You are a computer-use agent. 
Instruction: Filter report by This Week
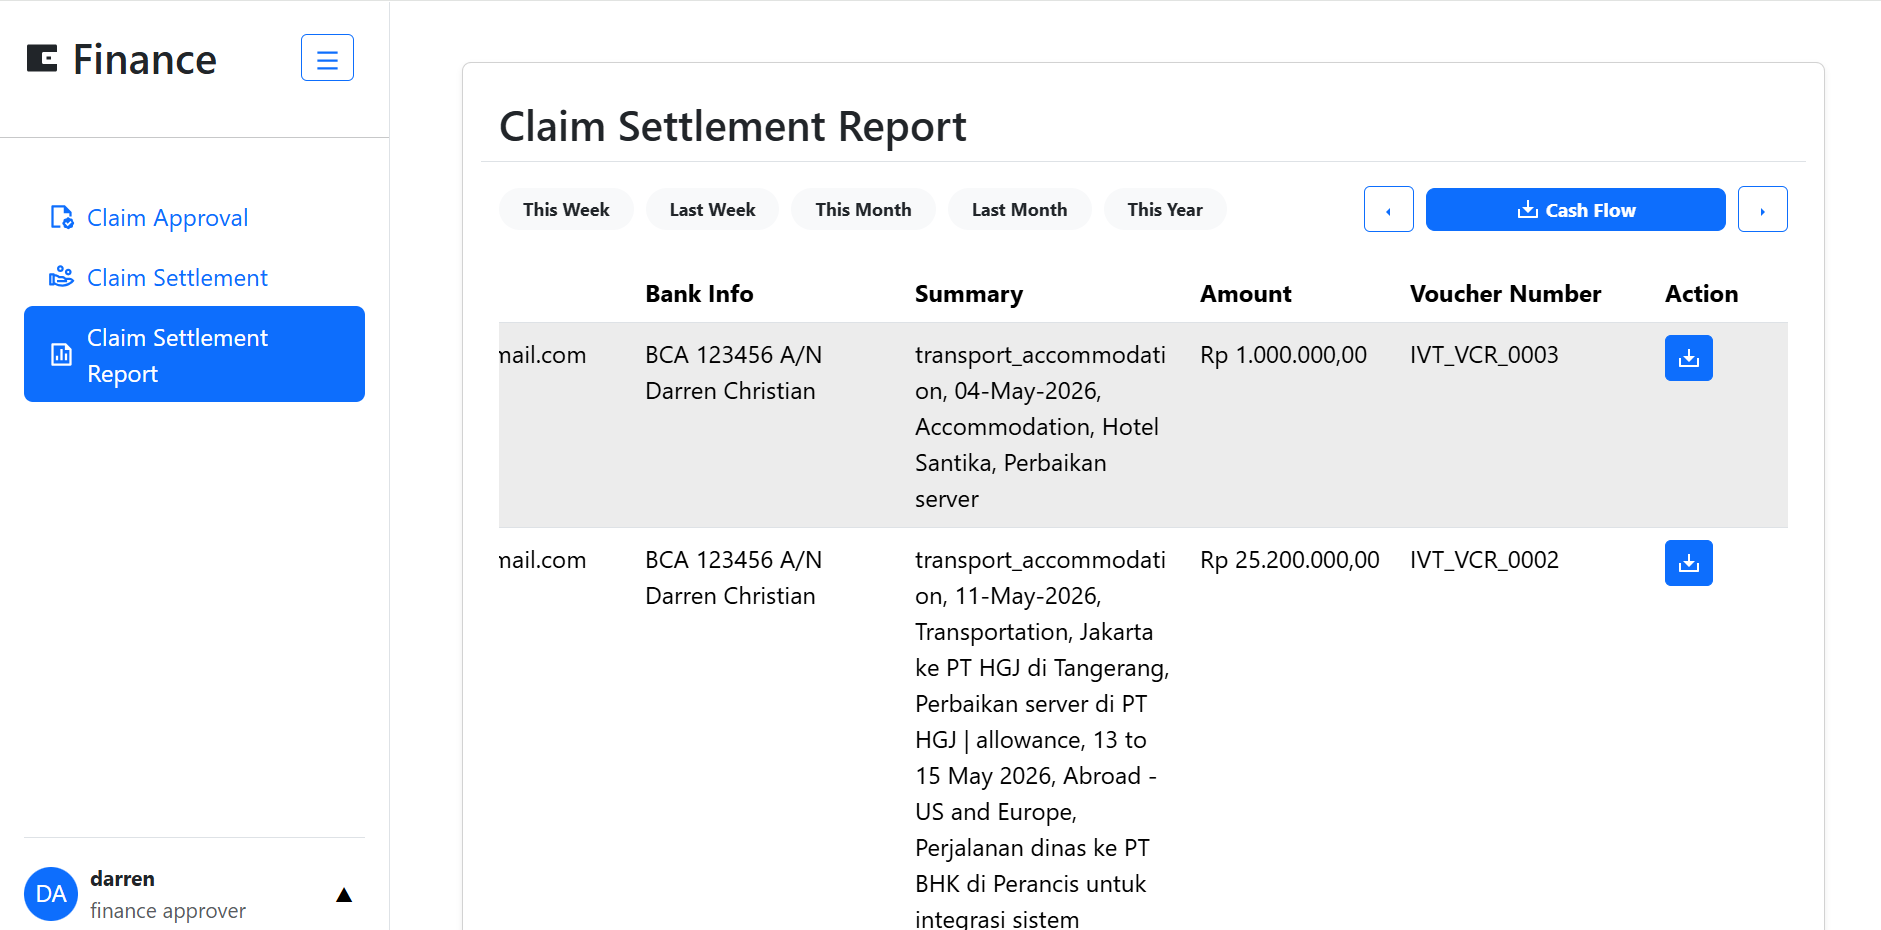point(566,210)
